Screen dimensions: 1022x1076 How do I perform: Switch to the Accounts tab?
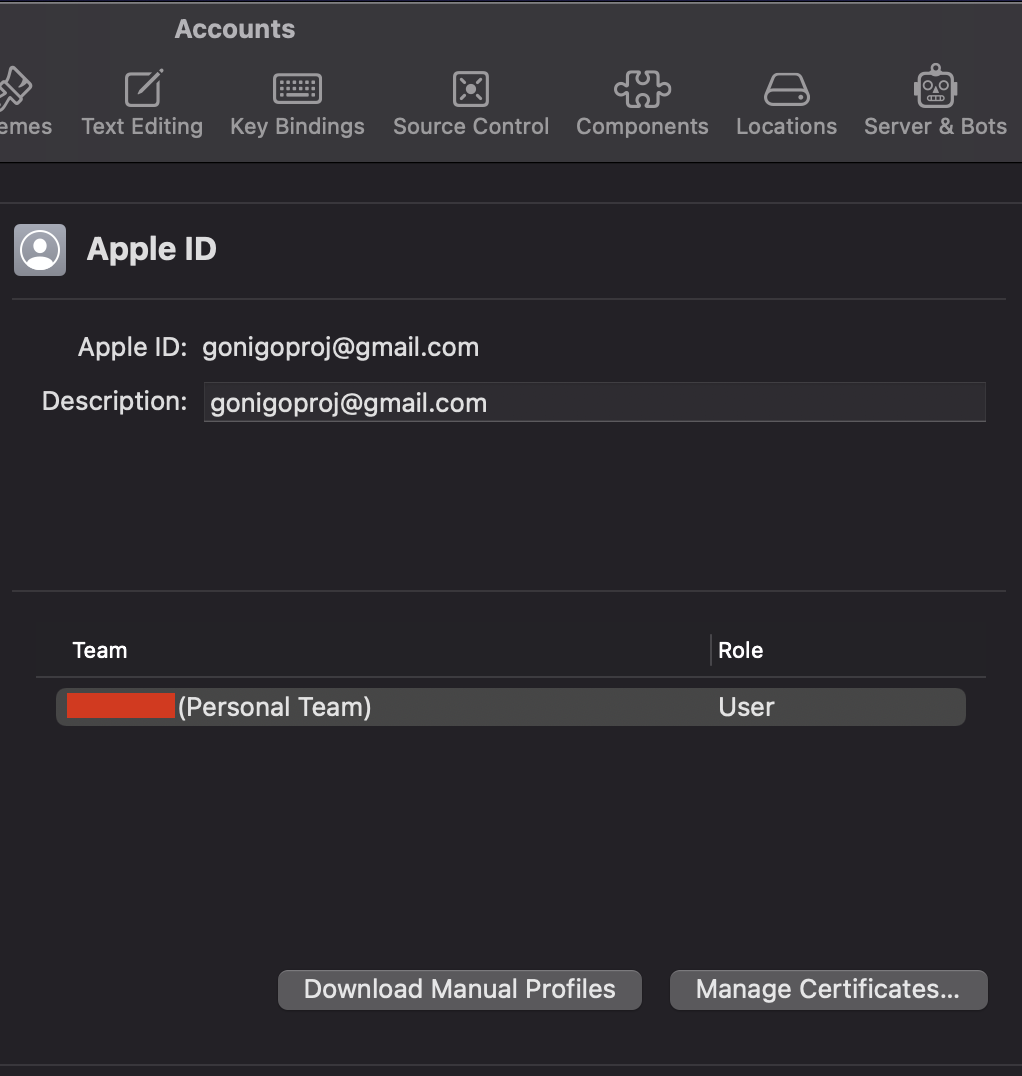click(234, 29)
